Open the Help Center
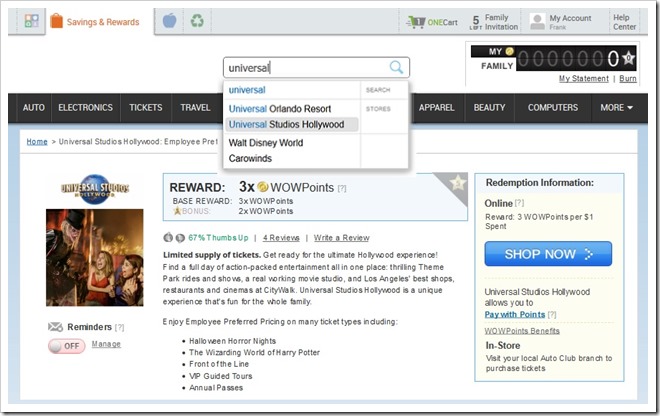 [624, 22]
